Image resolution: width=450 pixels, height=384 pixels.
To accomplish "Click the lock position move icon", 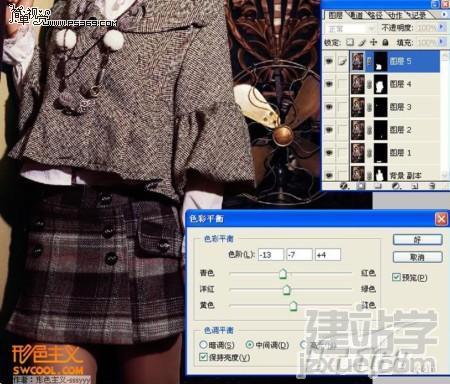I will click(374, 42).
